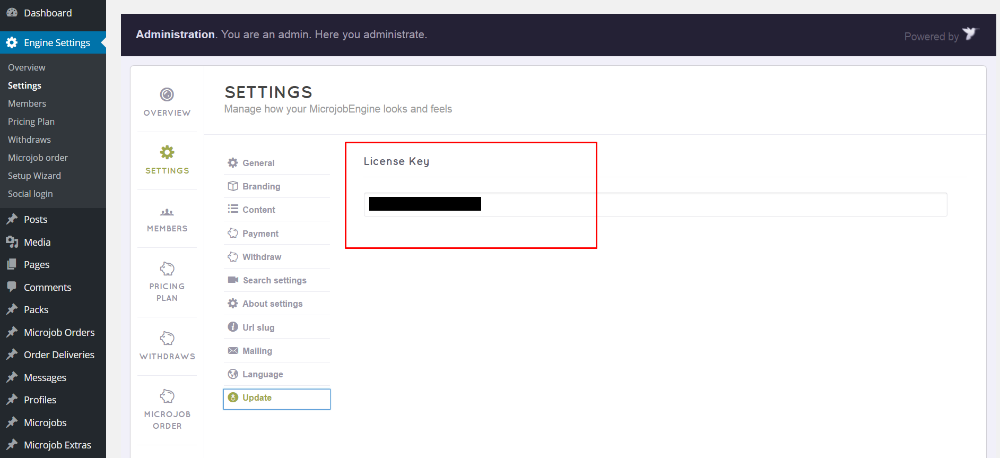Go to the Language settings tab
1000x458 pixels.
coord(262,374)
